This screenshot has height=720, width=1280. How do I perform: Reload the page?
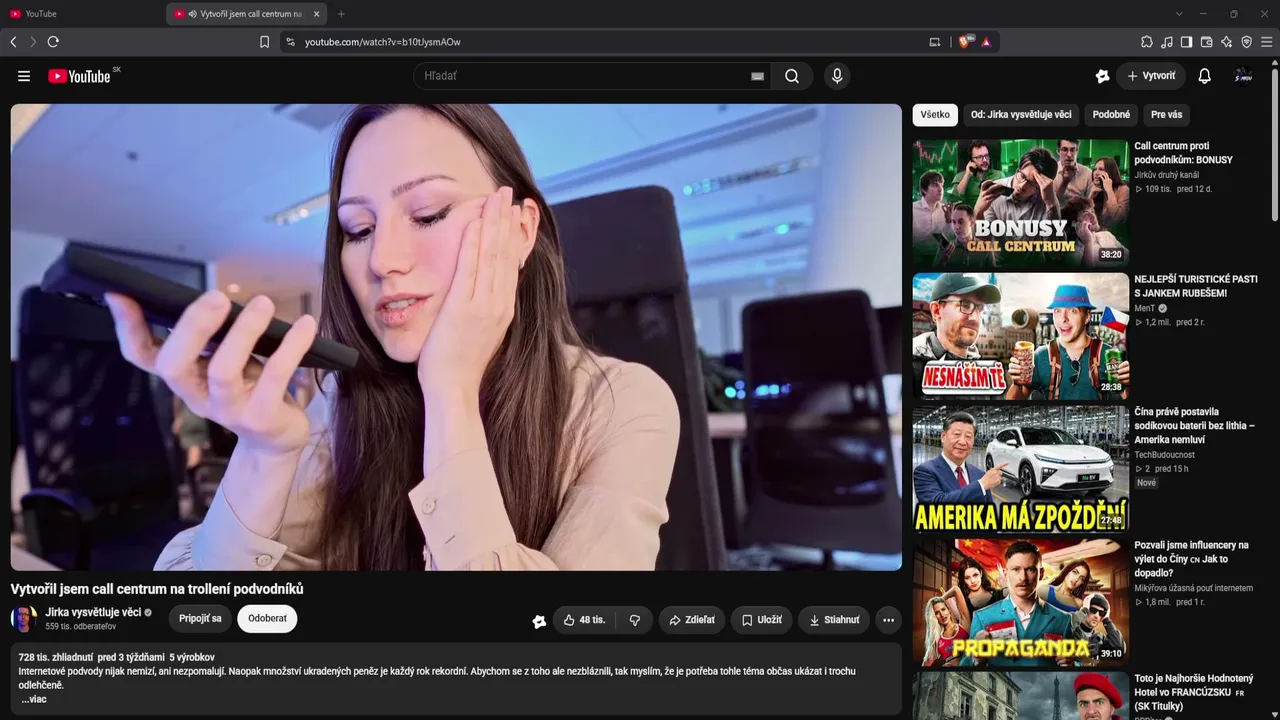pos(53,42)
